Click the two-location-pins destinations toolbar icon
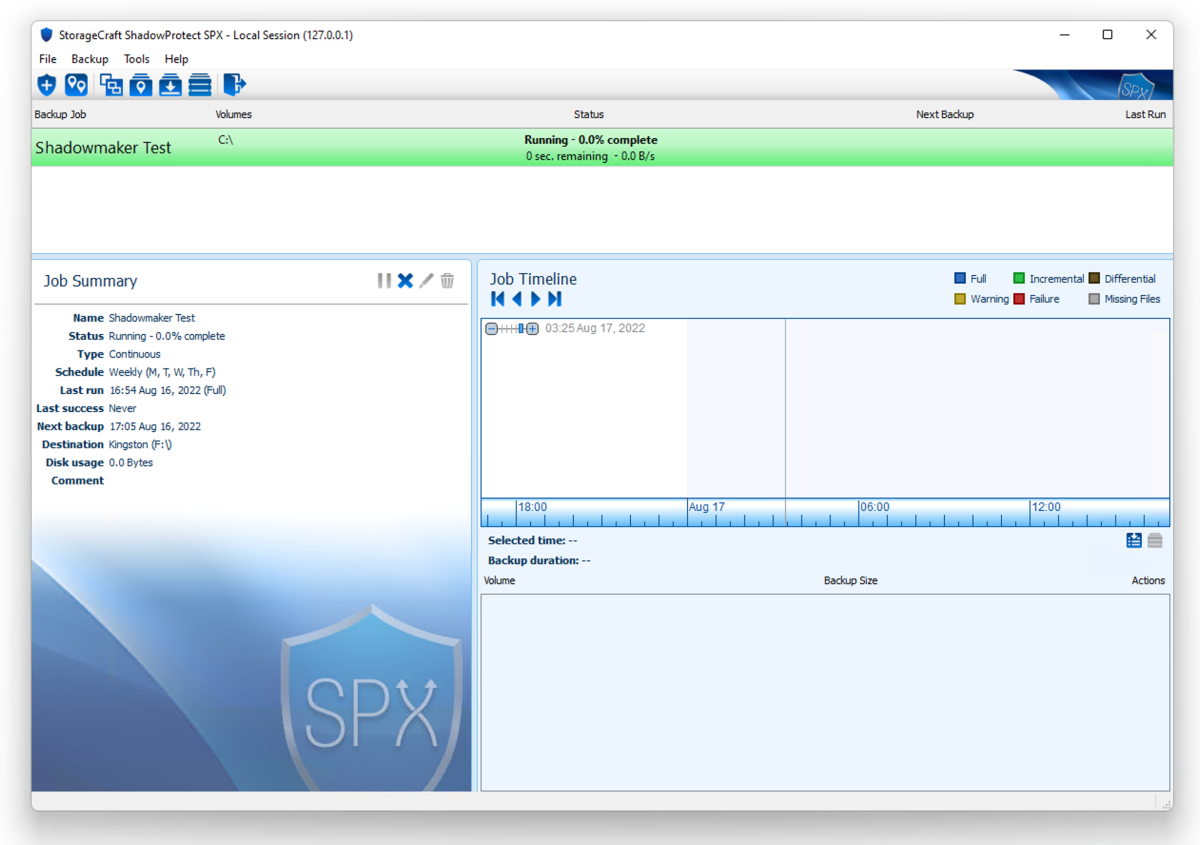Viewport: 1200px width, 845px height. pos(76,85)
